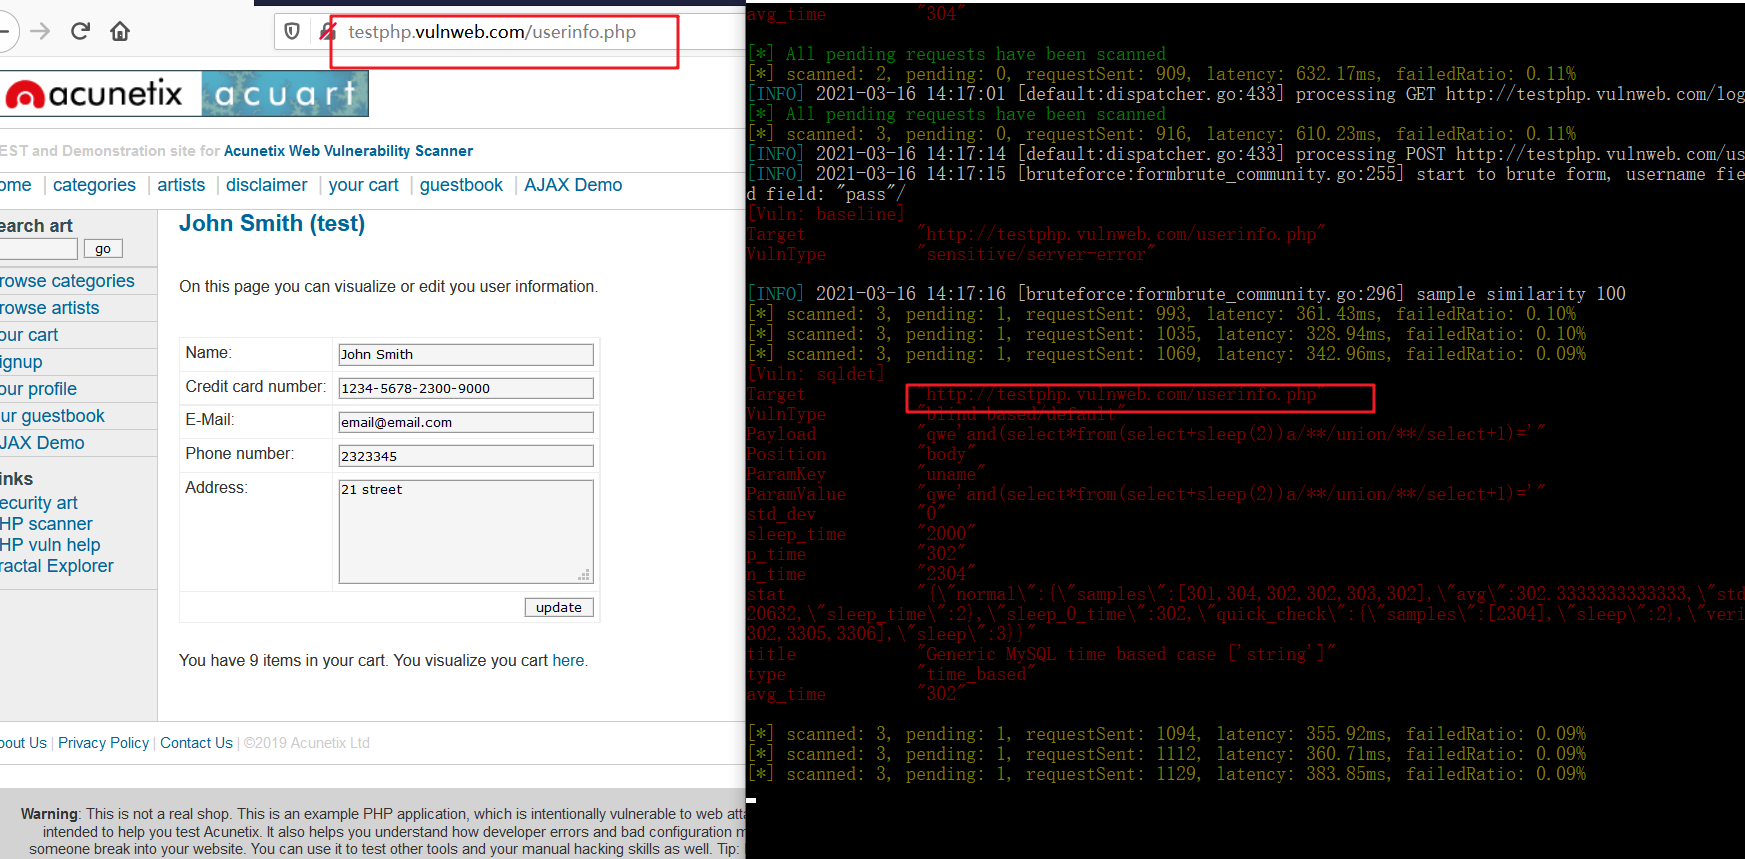Screen dimensions: 1745x859
Task: Open Signup sidebar link
Action: [21, 362]
